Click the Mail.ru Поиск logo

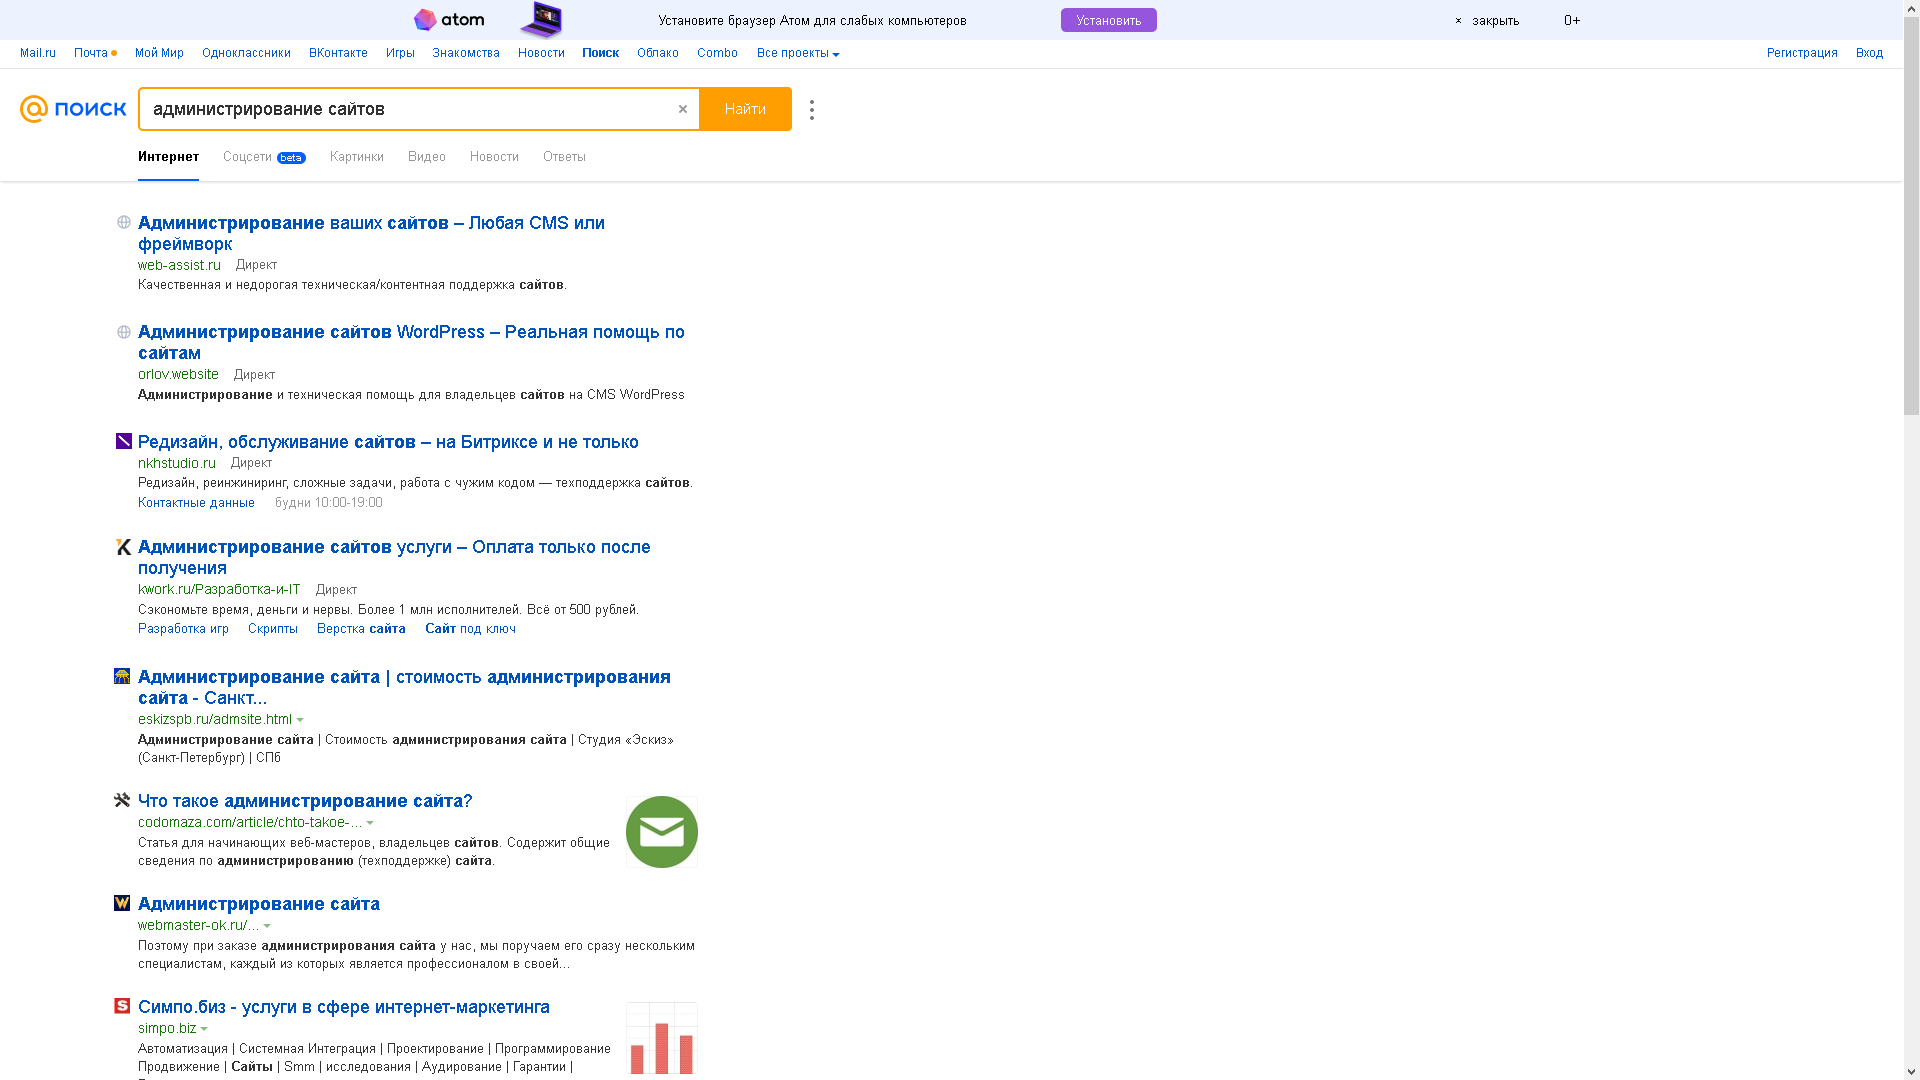coord(73,109)
